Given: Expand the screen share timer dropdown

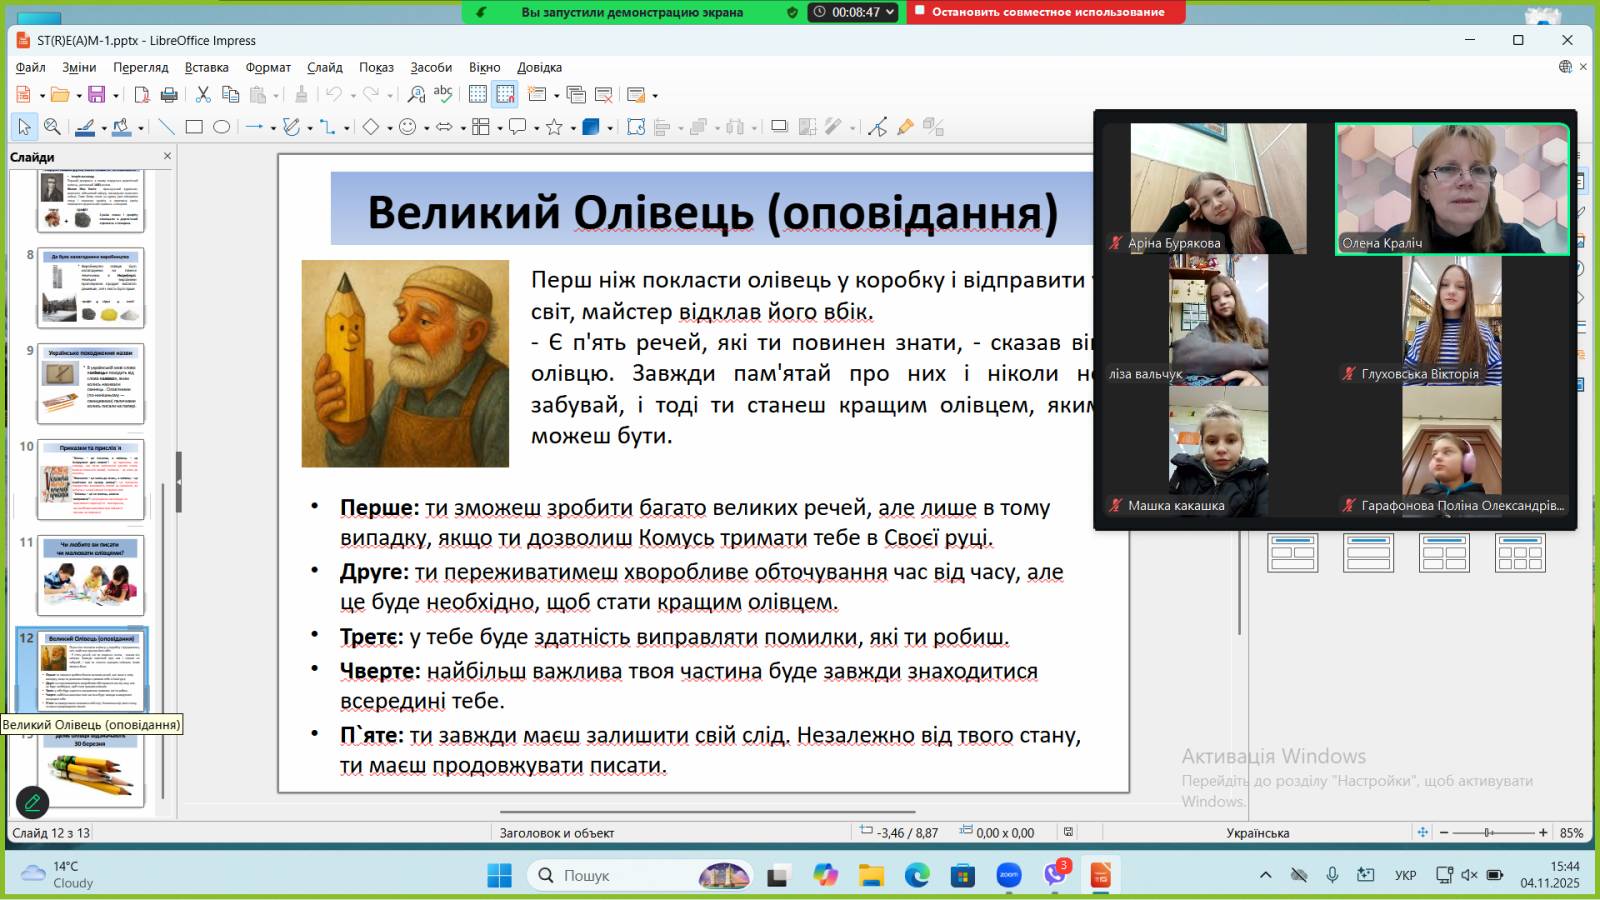Looking at the screenshot, I should click(x=889, y=13).
